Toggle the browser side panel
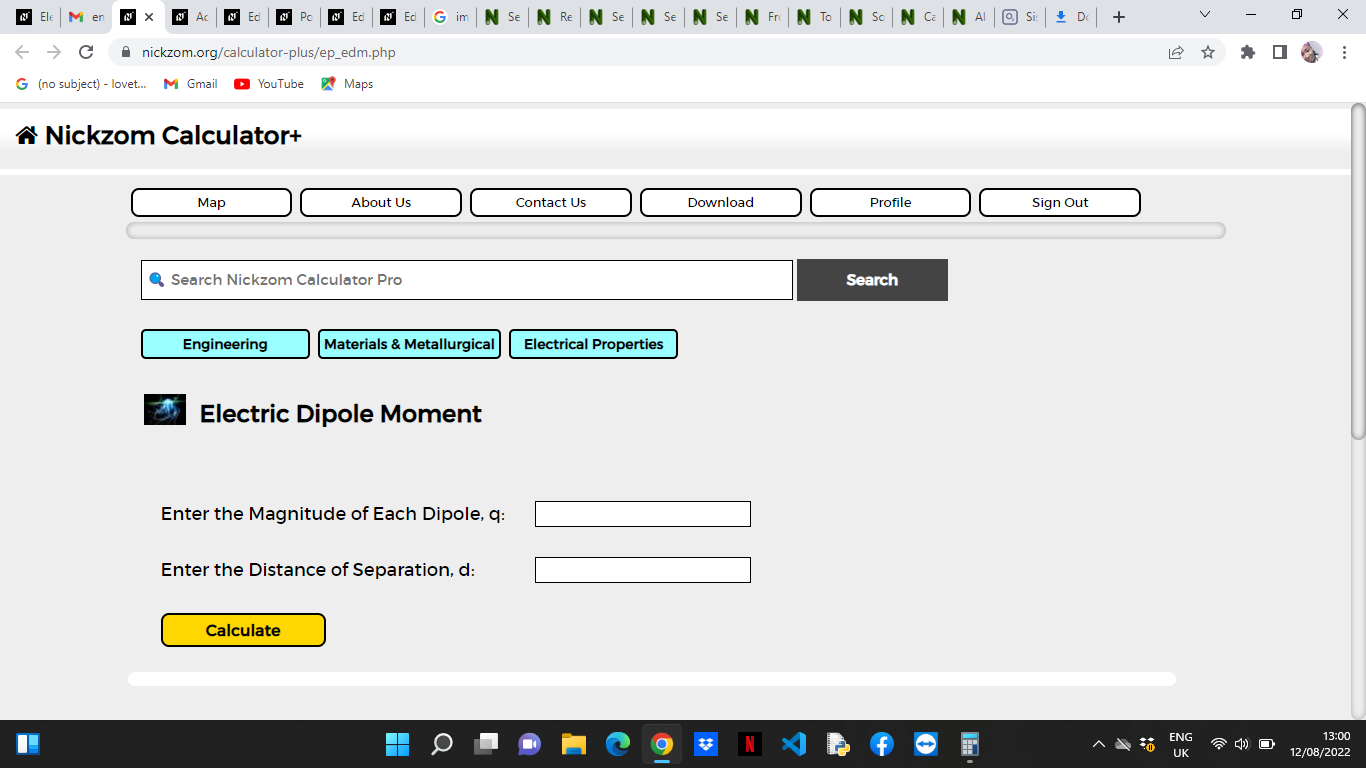This screenshot has height=768, width=1366. pos(1279,52)
